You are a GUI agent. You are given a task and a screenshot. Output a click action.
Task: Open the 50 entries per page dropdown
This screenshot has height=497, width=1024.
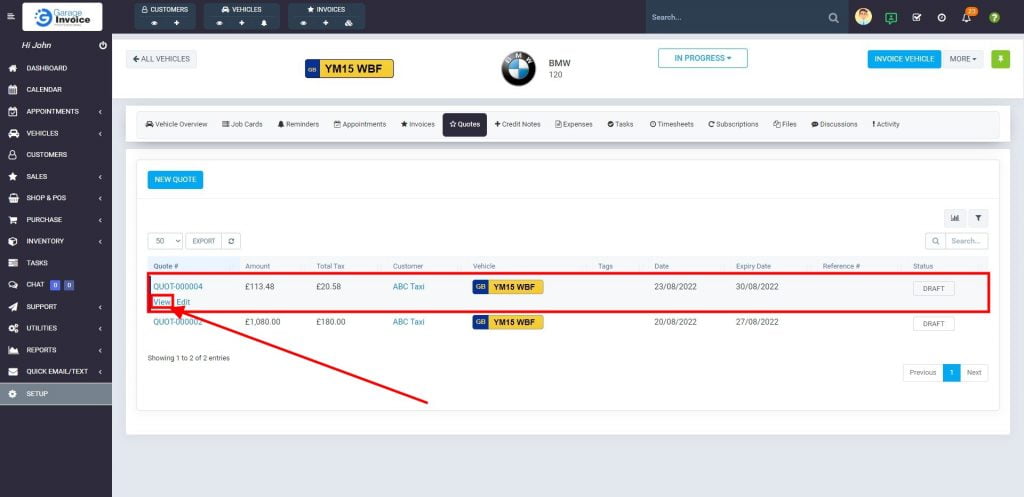pyautogui.click(x=165, y=241)
